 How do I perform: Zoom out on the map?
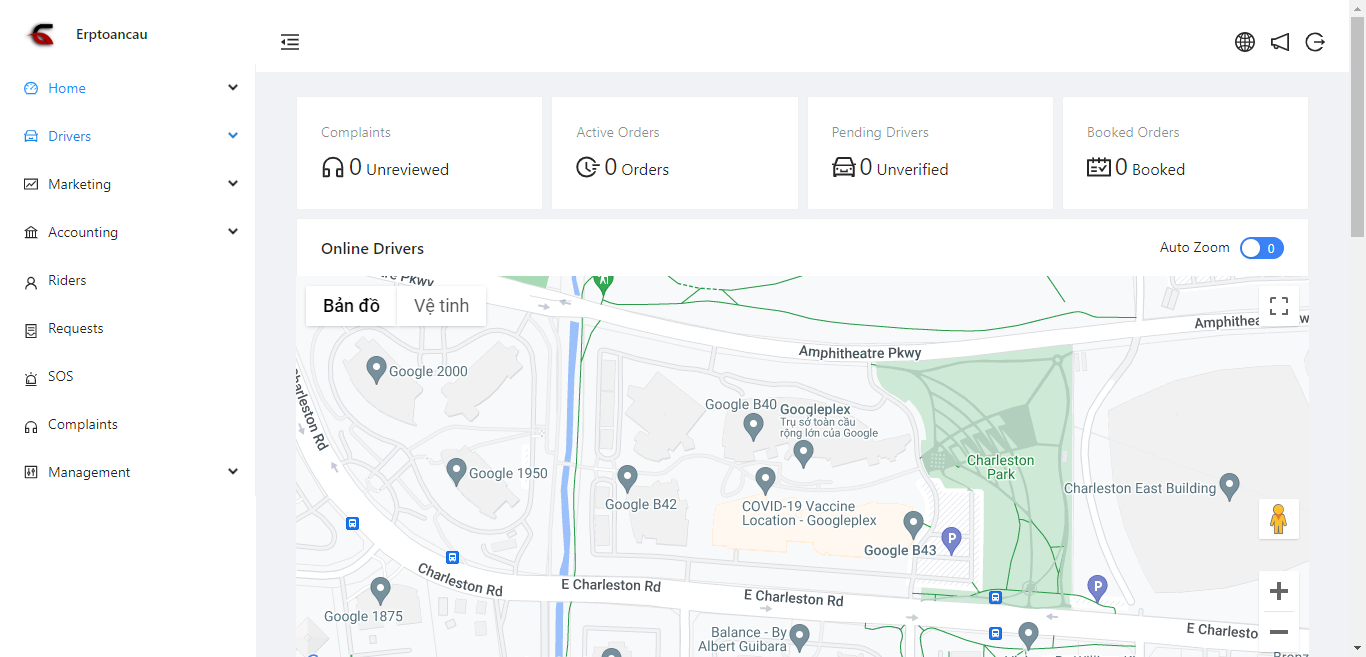tap(1278, 632)
